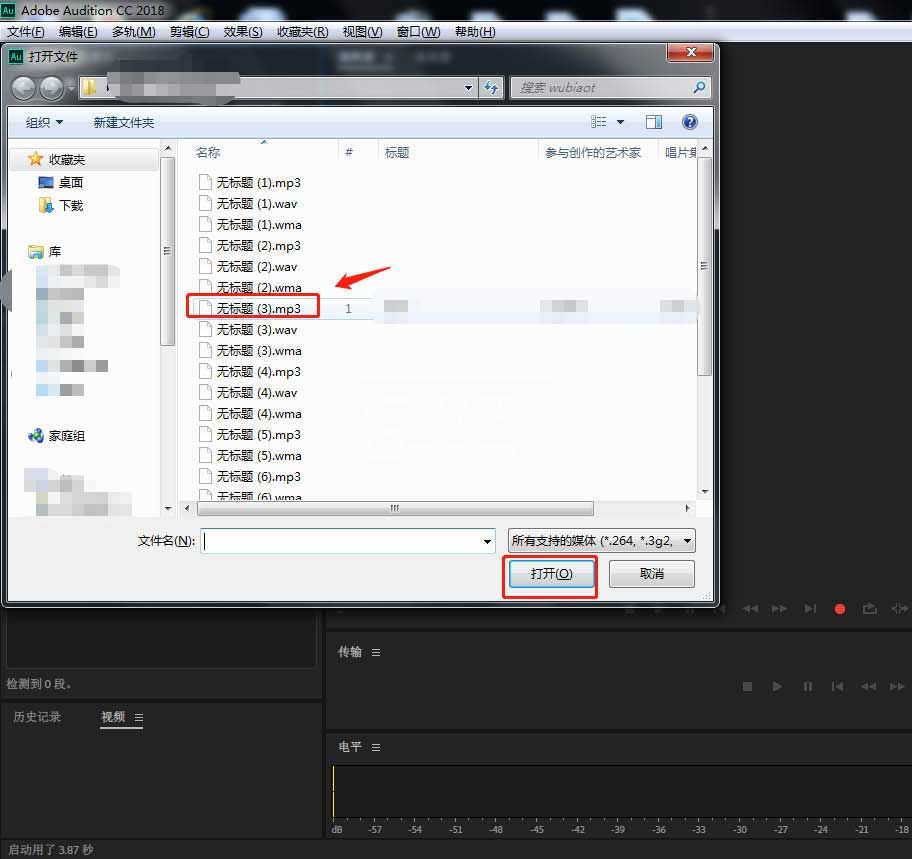Open the file name history dropdown
The image size is (912, 859).
tap(487, 541)
